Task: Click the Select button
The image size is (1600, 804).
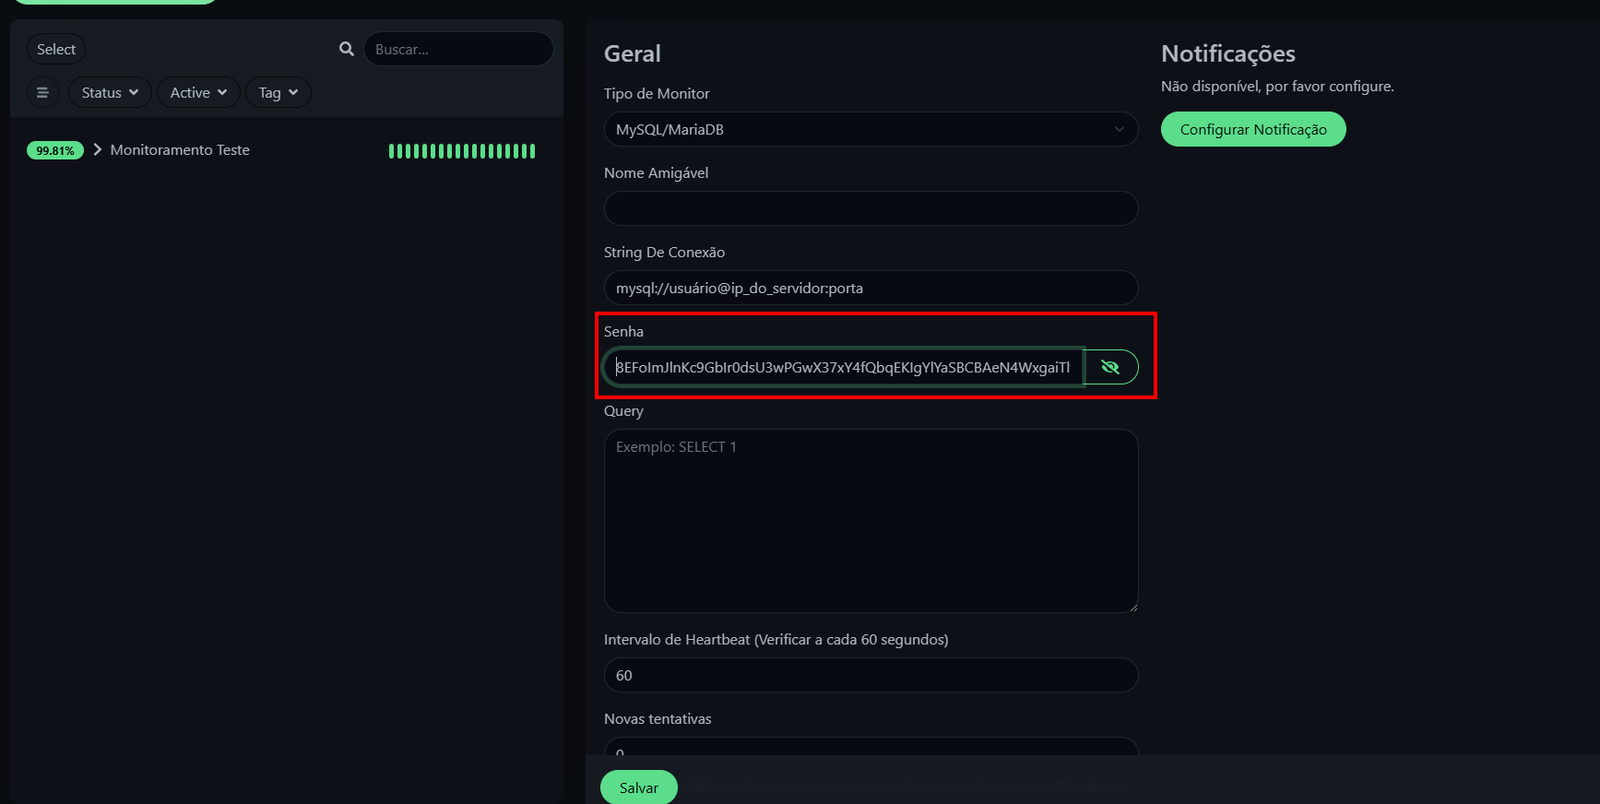Action: click(56, 49)
